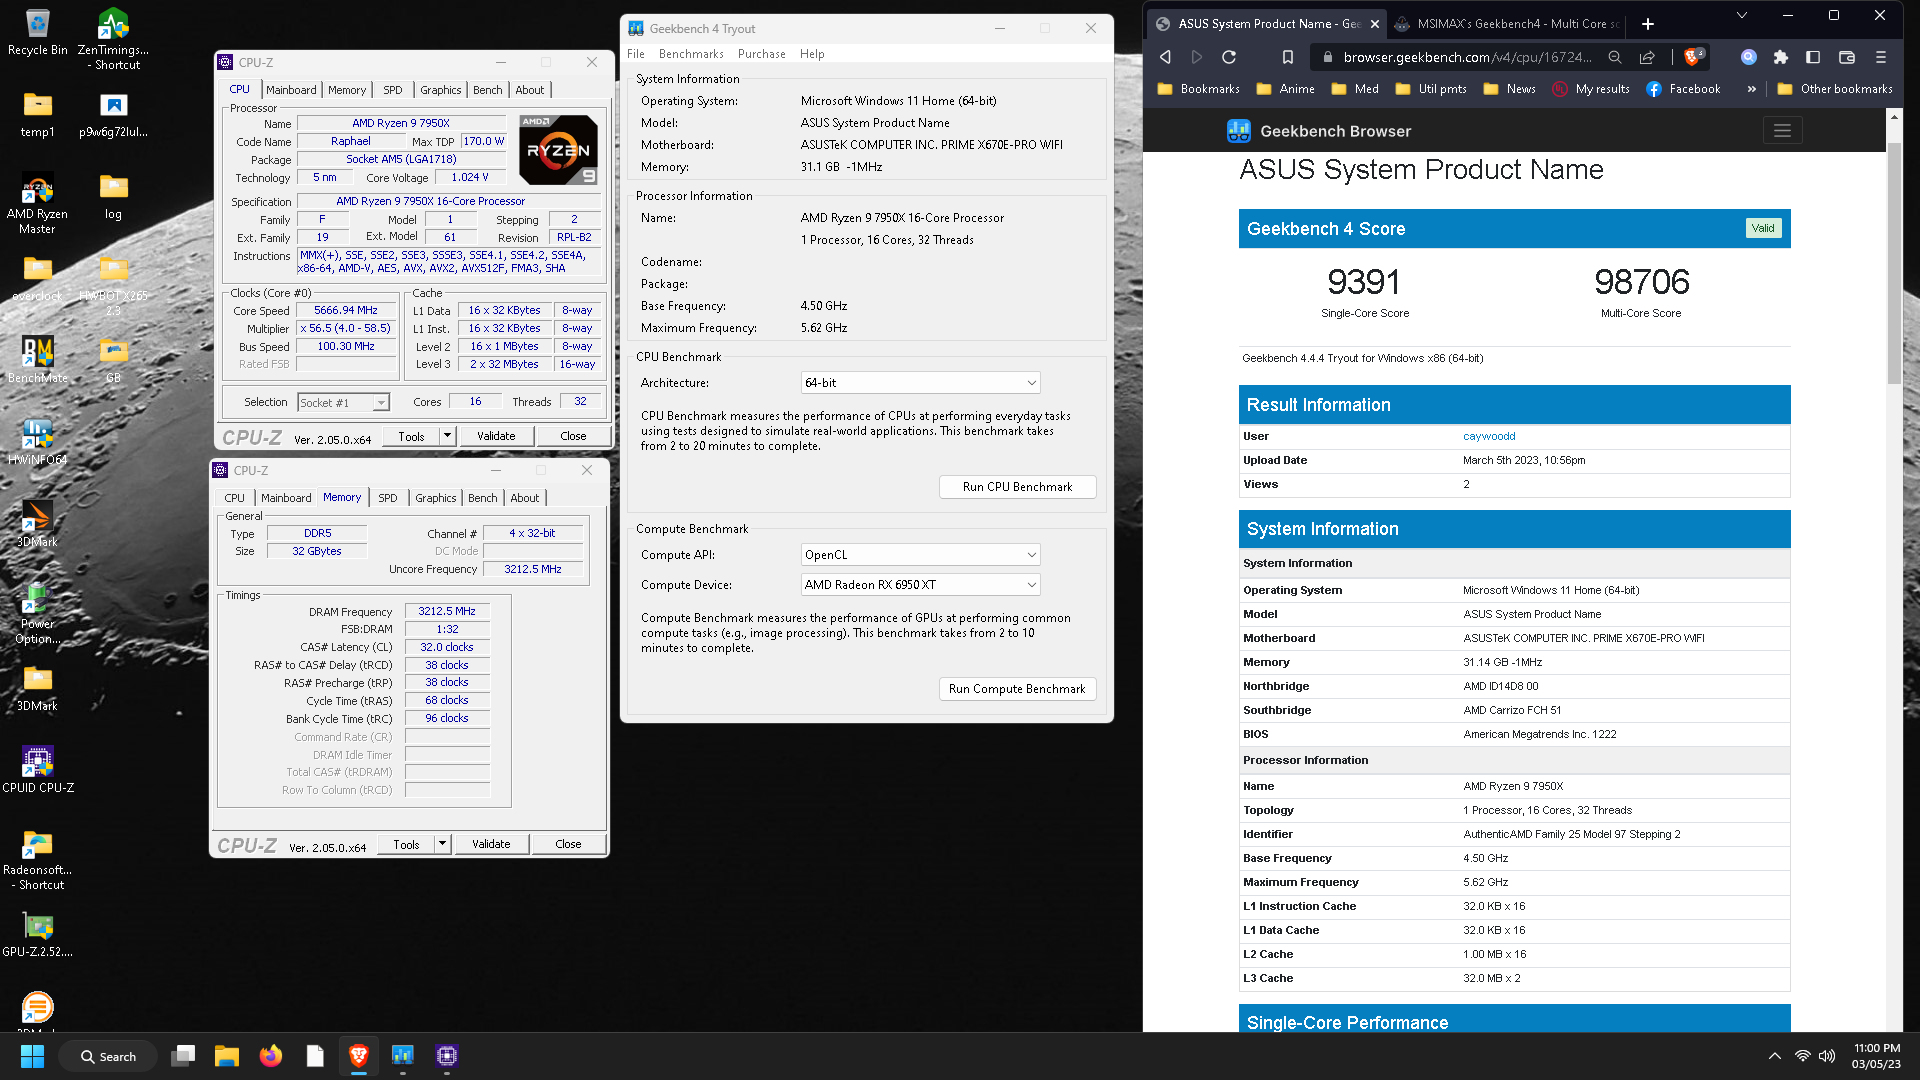Open the Brave wallet icon
The width and height of the screenshot is (1920, 1080).
[x=1847, y=57]
